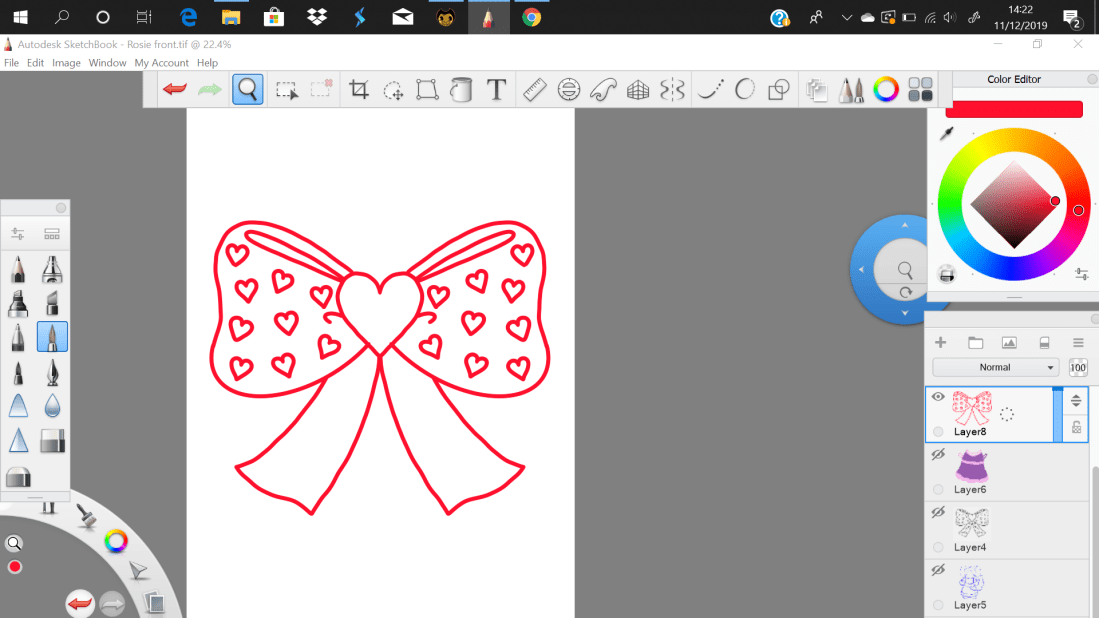Open the layer panel hamburger menu

(1078, 343)
